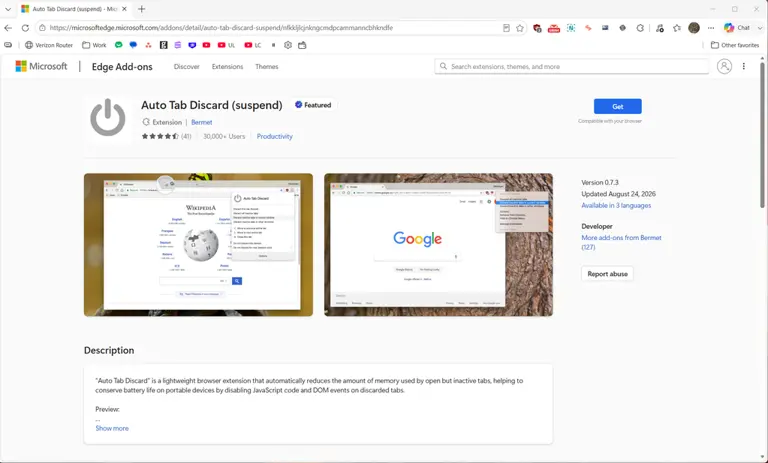Open the red shield extension icon
The width and height of the screenshot is (768, 463).
[537, 28]
